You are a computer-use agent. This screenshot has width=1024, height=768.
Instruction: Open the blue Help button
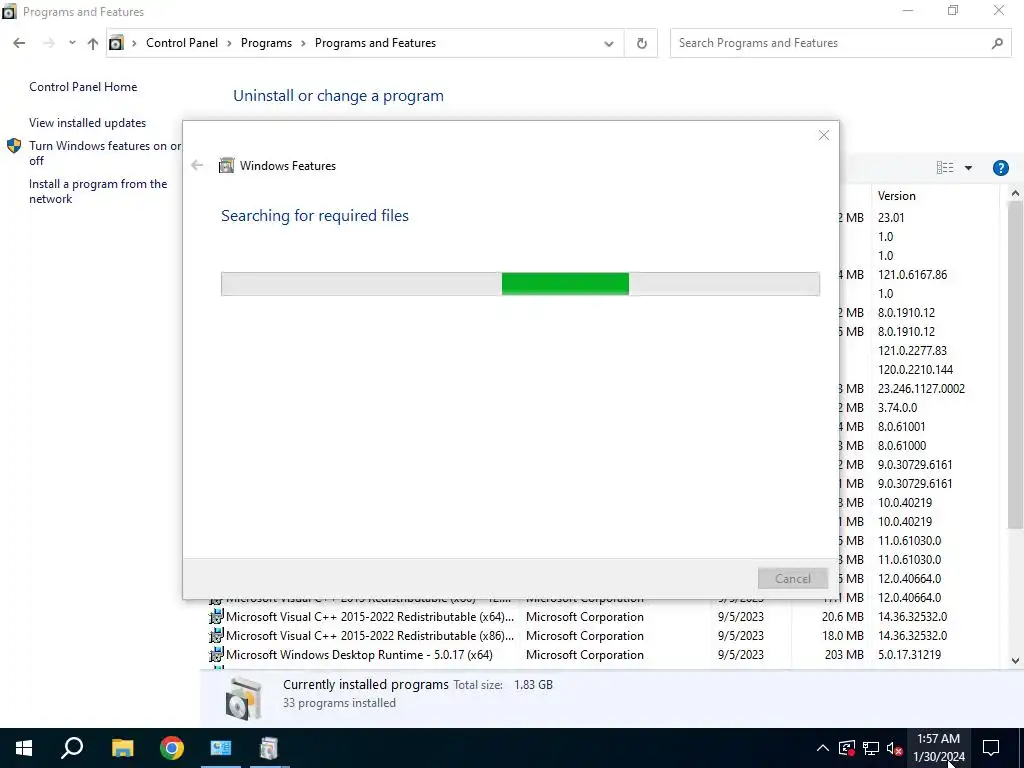pyautogui.click(x=1000, y=168)
